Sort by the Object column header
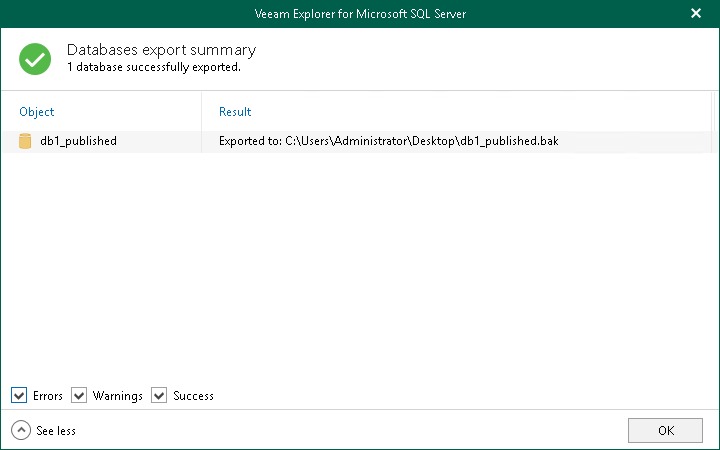 [x=37, y=112]
